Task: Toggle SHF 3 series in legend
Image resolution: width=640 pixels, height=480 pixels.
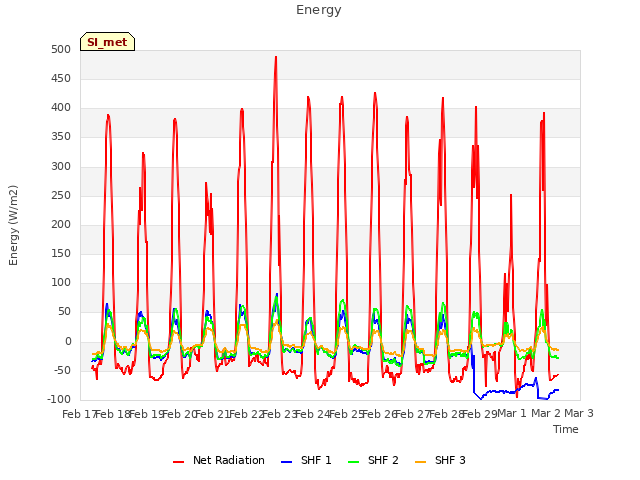Action: pos(440,460)
